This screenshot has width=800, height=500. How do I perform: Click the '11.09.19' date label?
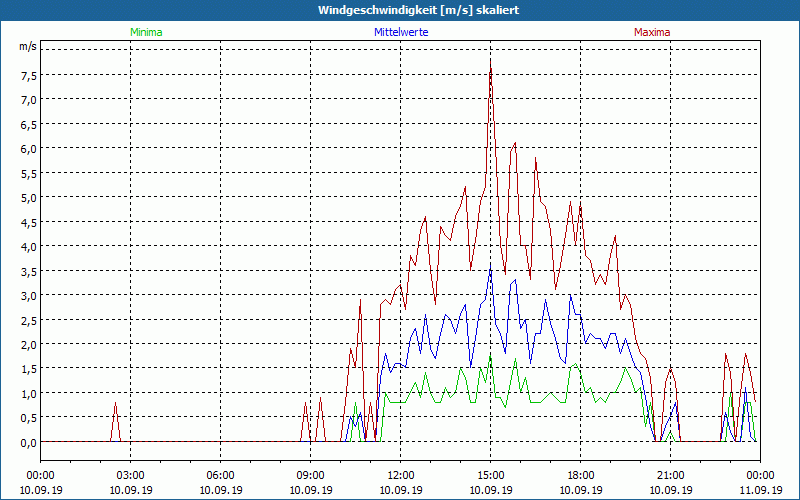tap(760, 490)
